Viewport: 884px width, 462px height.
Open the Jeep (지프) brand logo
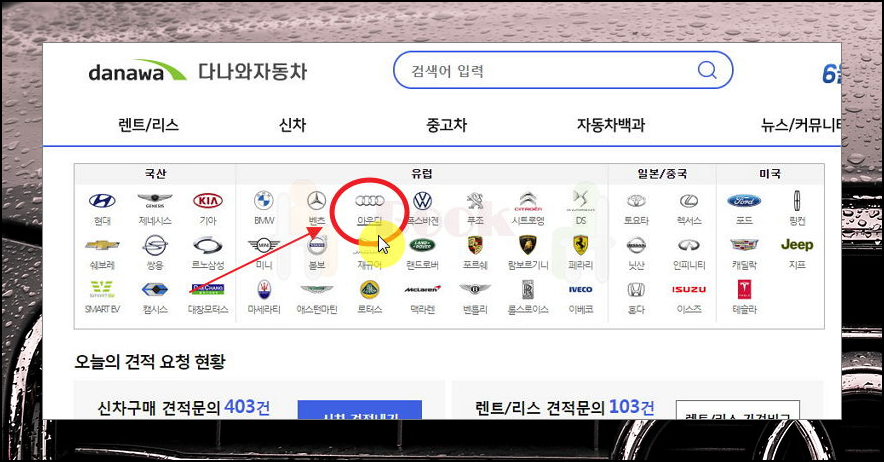pyautogui.click(x=797, y=245)
